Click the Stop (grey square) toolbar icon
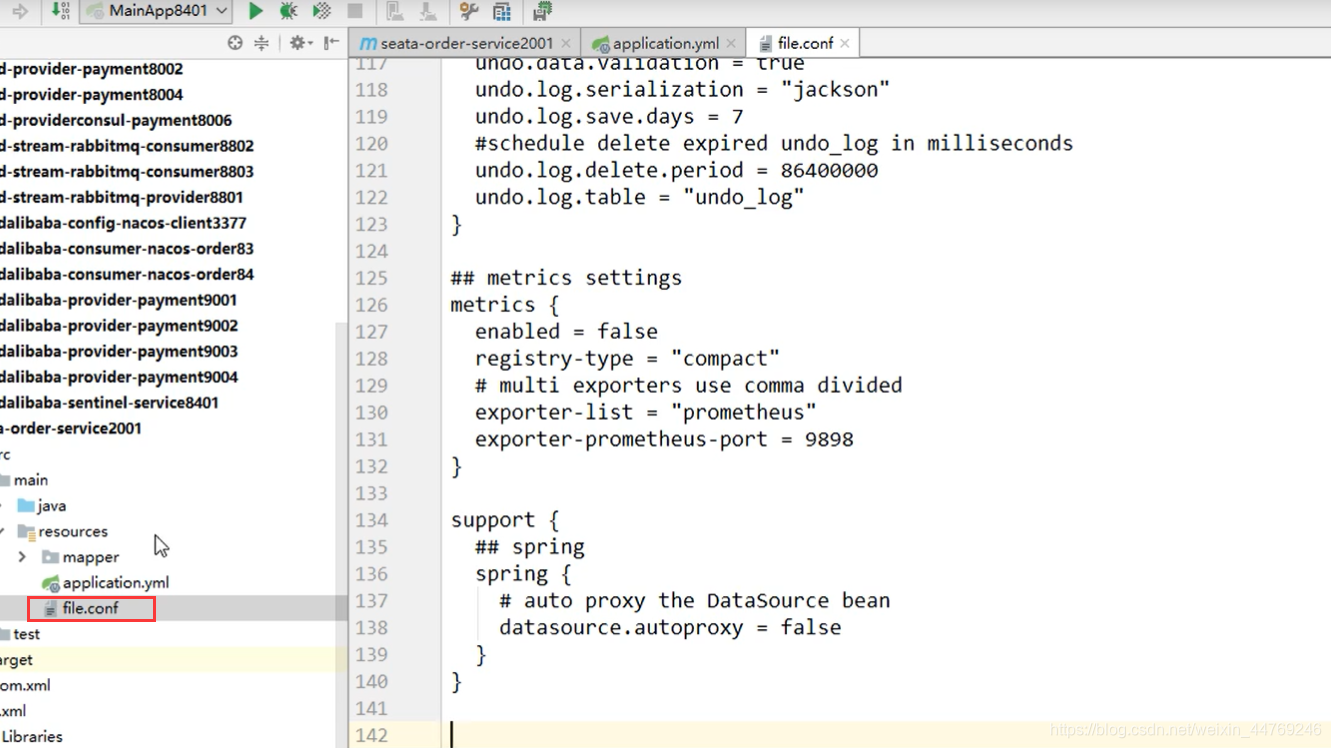Viewport: 1331px width, 748px height. point(354,11)
